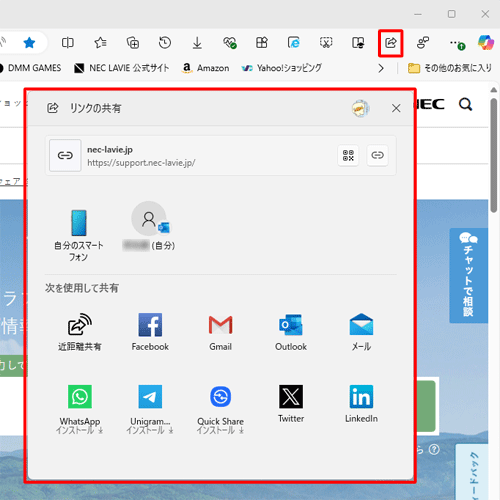Open NEC LAVIE 公式サイト bookmark

tap(122, 68)
